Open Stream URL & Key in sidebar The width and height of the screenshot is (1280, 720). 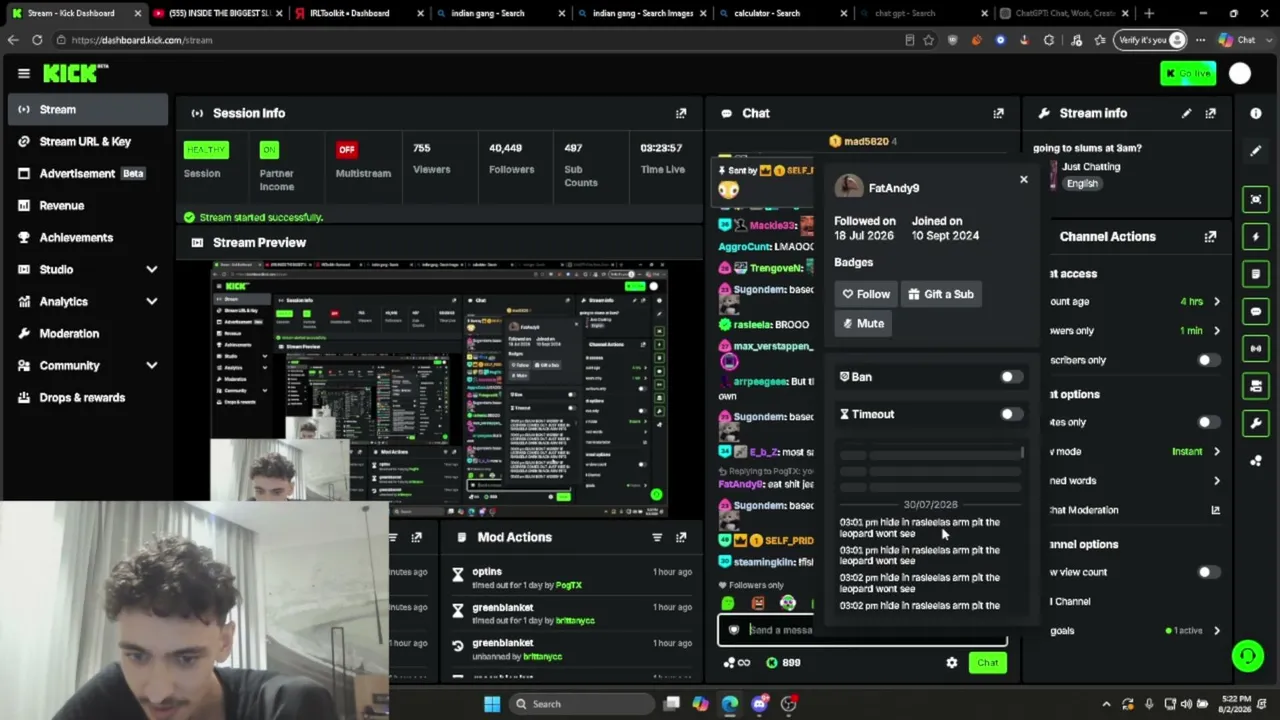point(88,141)
